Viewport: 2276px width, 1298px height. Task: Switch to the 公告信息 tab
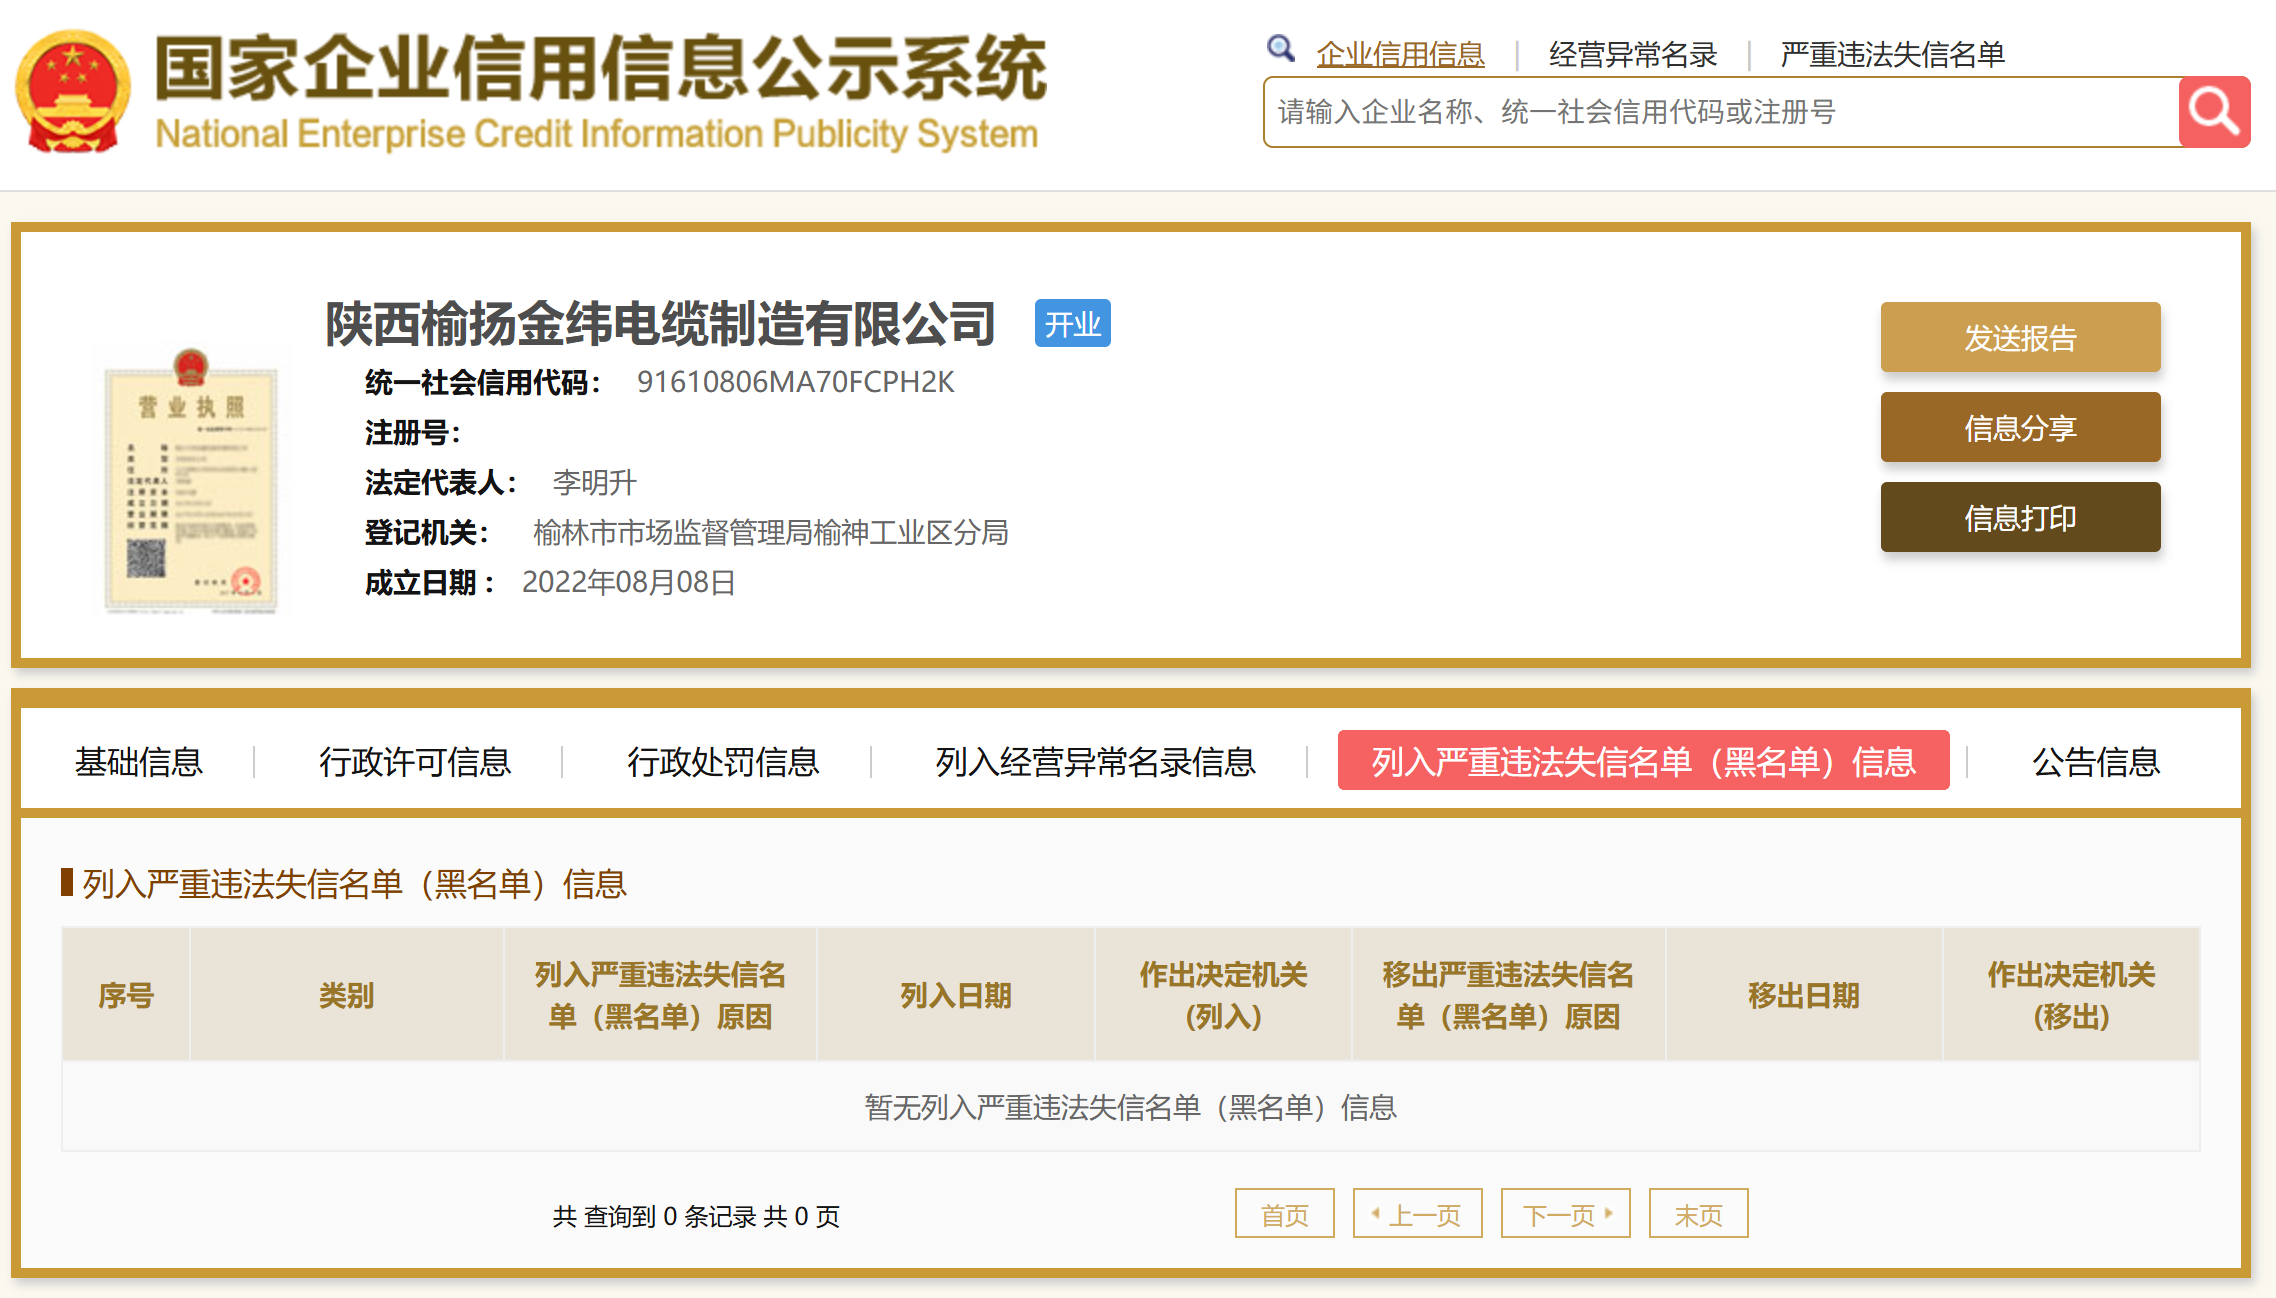pyautogui.click(x=2096, y=762)
